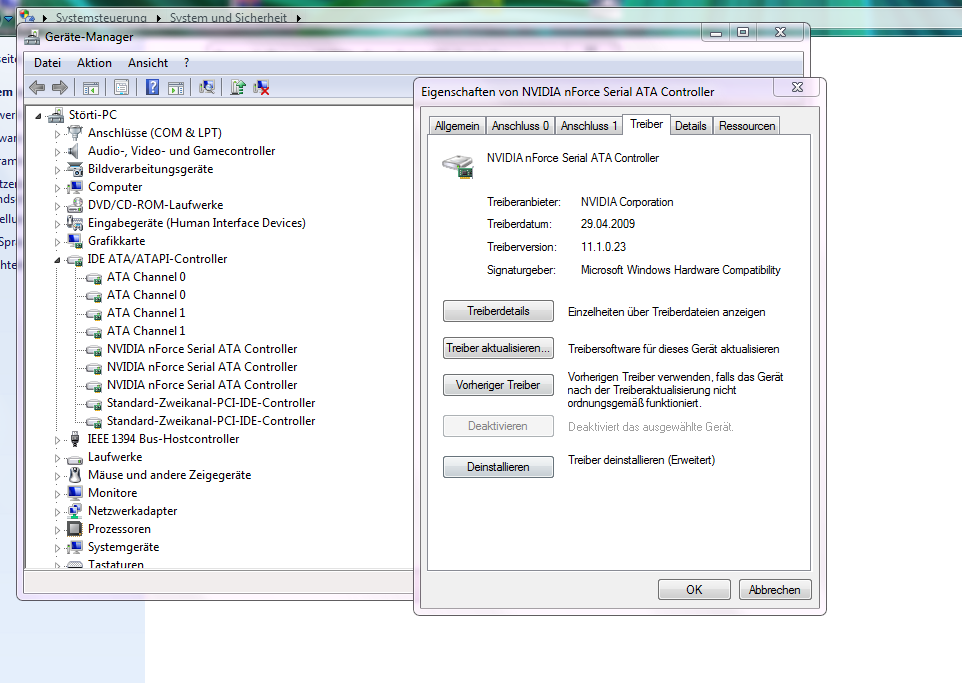
Task: Click the Forward arrow in Geräte-Manager toolbar
Action: 60,88
